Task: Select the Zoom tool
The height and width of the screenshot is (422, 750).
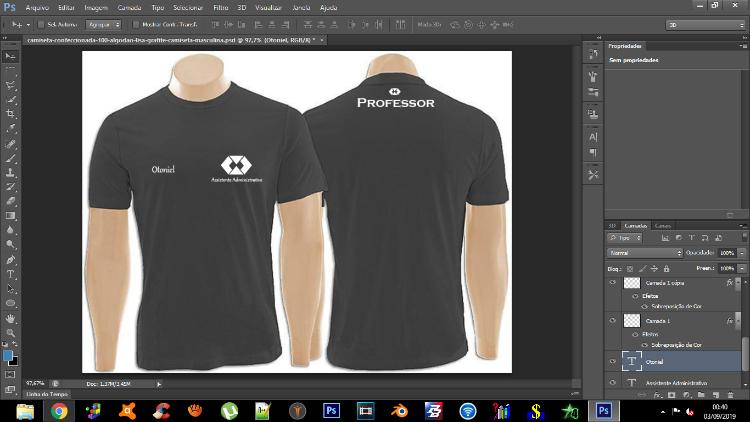Action: click(x=11, y=333)
